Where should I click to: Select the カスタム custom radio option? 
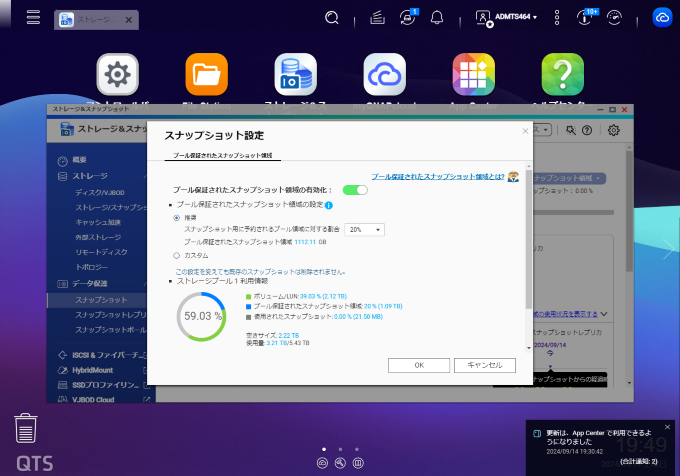pyautogui.click(x=177, y=256)
